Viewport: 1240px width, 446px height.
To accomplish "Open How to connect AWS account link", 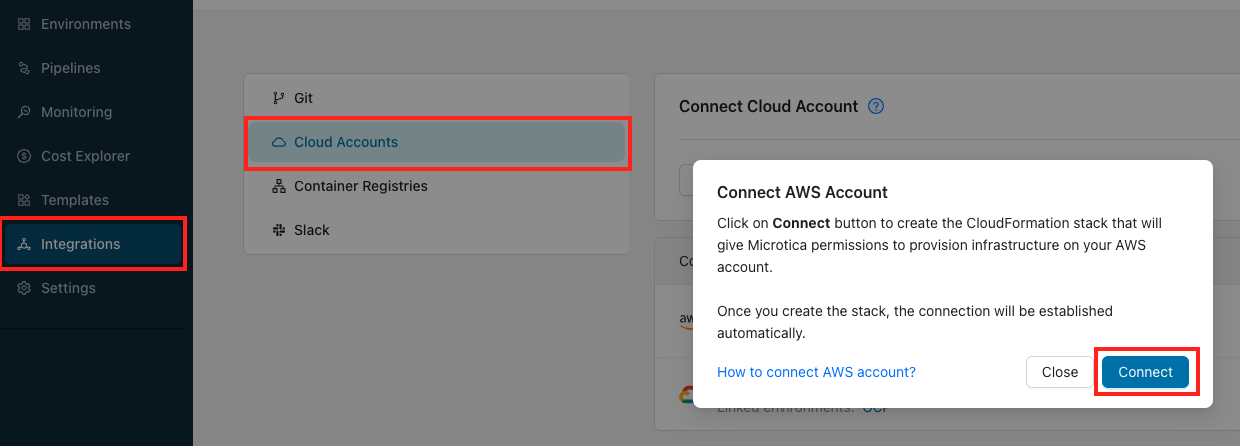I will [816, 372].
